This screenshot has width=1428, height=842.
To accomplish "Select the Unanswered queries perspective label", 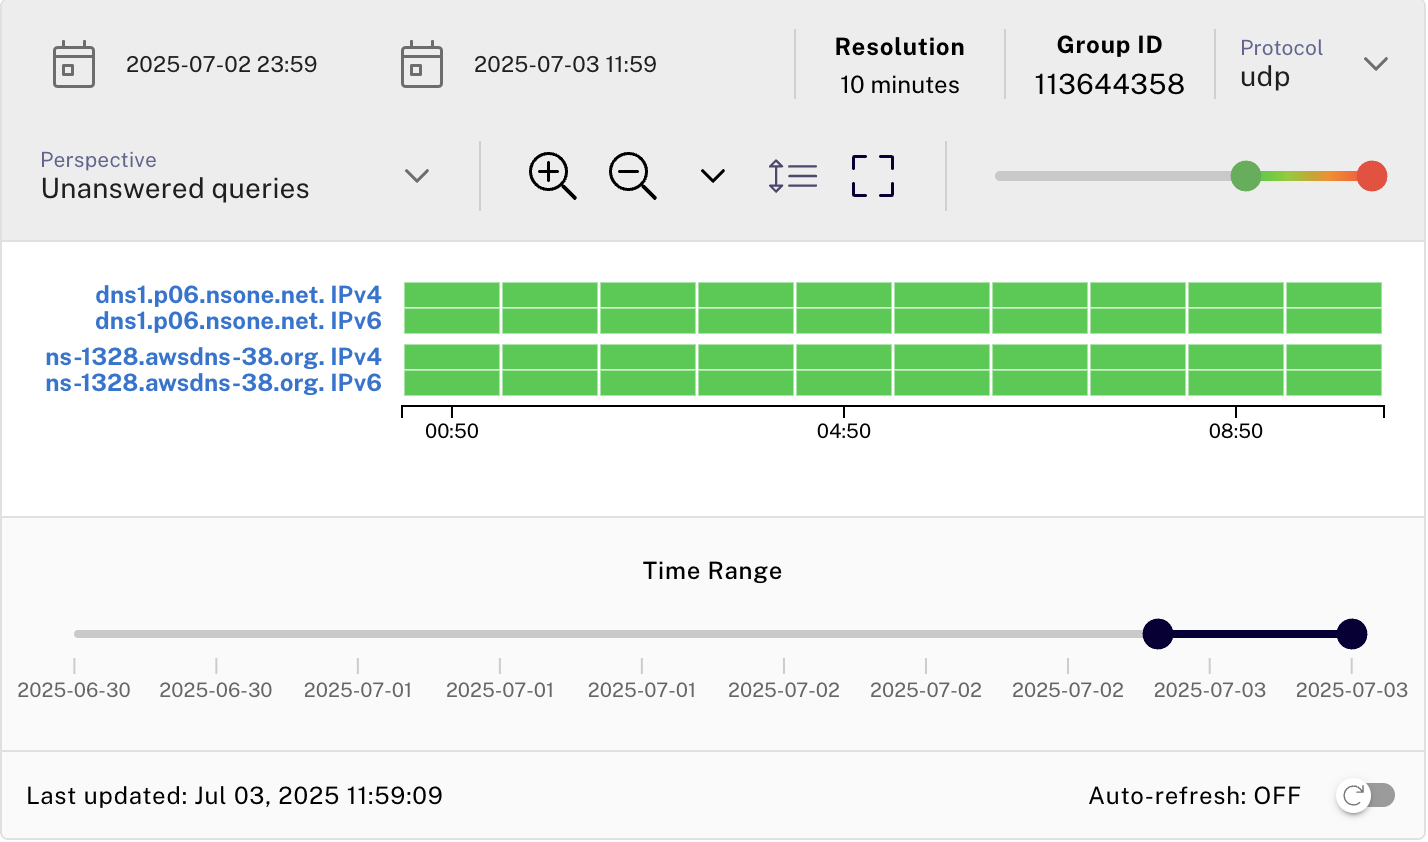I will pos(174,188).
